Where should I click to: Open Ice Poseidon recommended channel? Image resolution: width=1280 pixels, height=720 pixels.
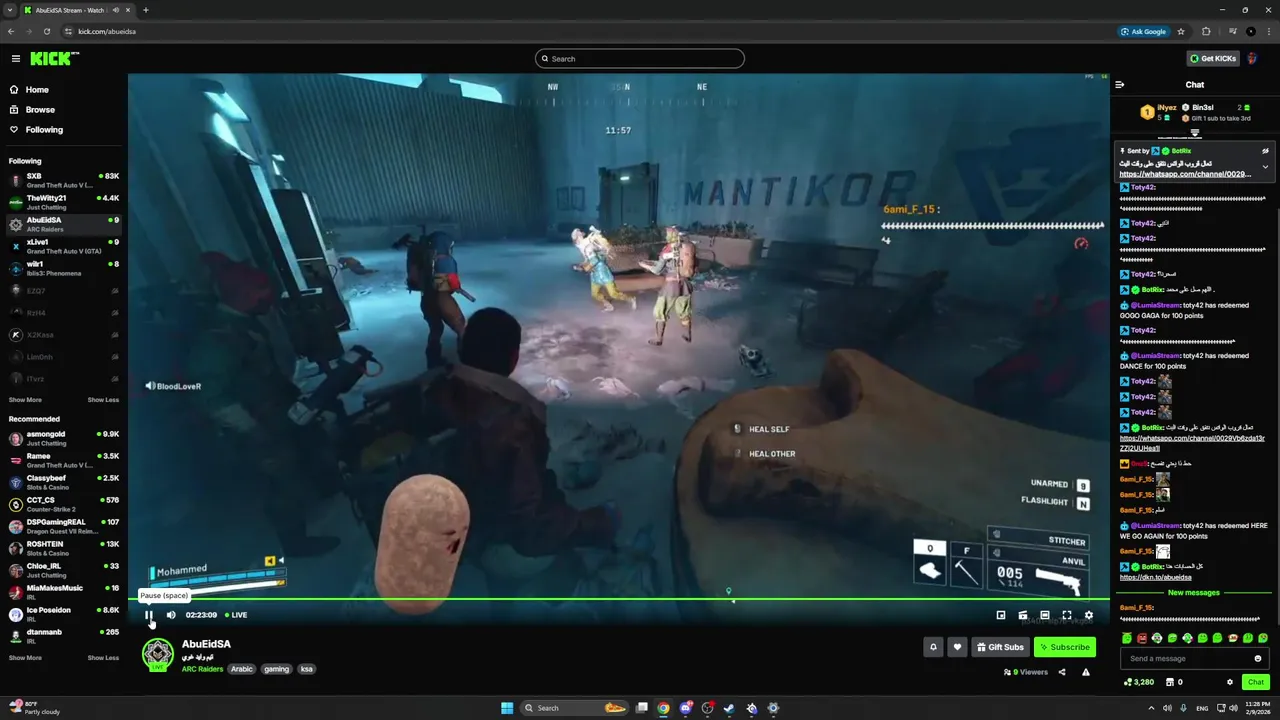[x=64, y=614]
